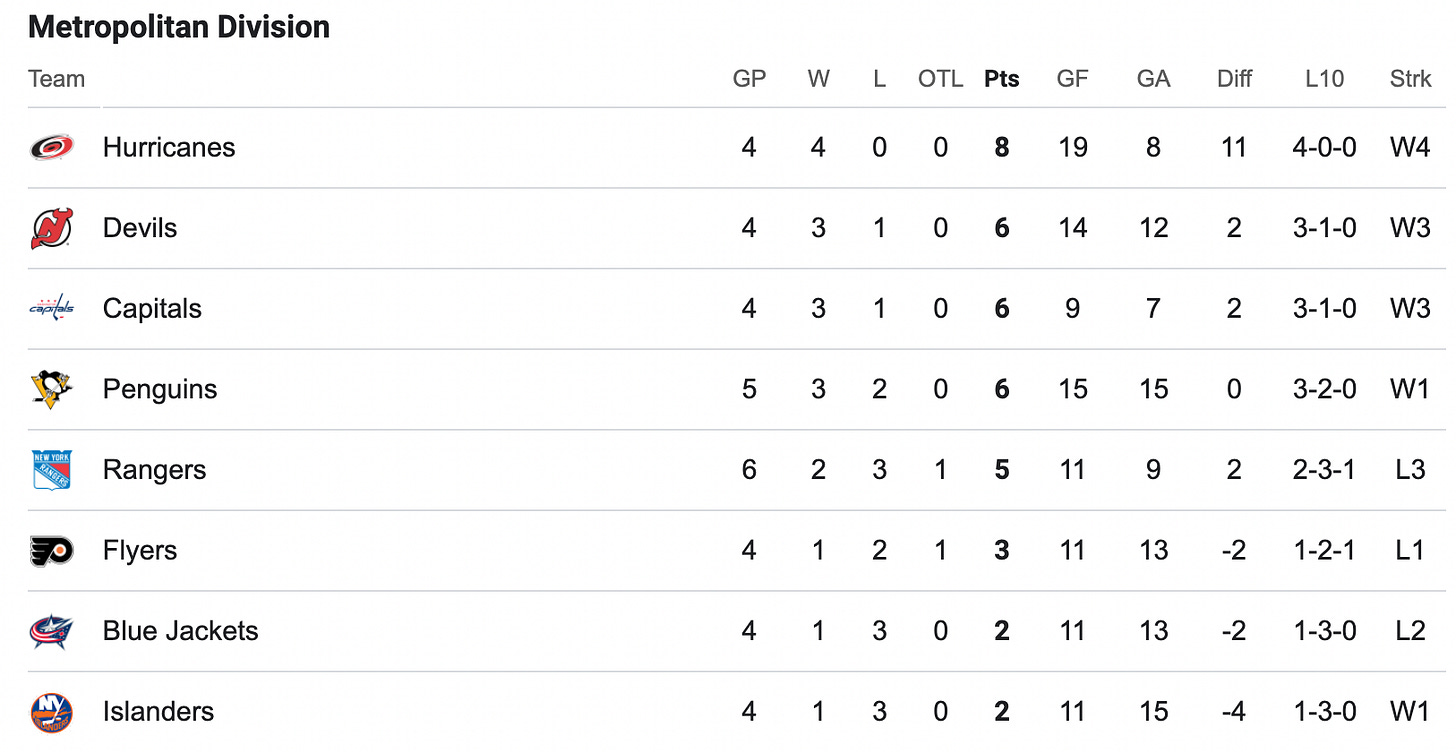Viewport: 1456px width, 752px height.
Task: Click the GP column header
Action: point(749,79)
